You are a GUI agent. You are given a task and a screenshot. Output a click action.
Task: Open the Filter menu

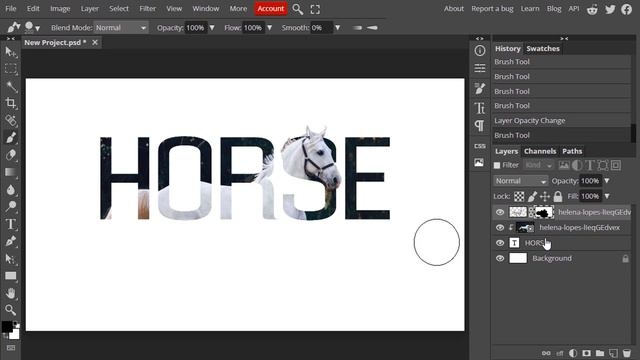(x=147, y=9)
